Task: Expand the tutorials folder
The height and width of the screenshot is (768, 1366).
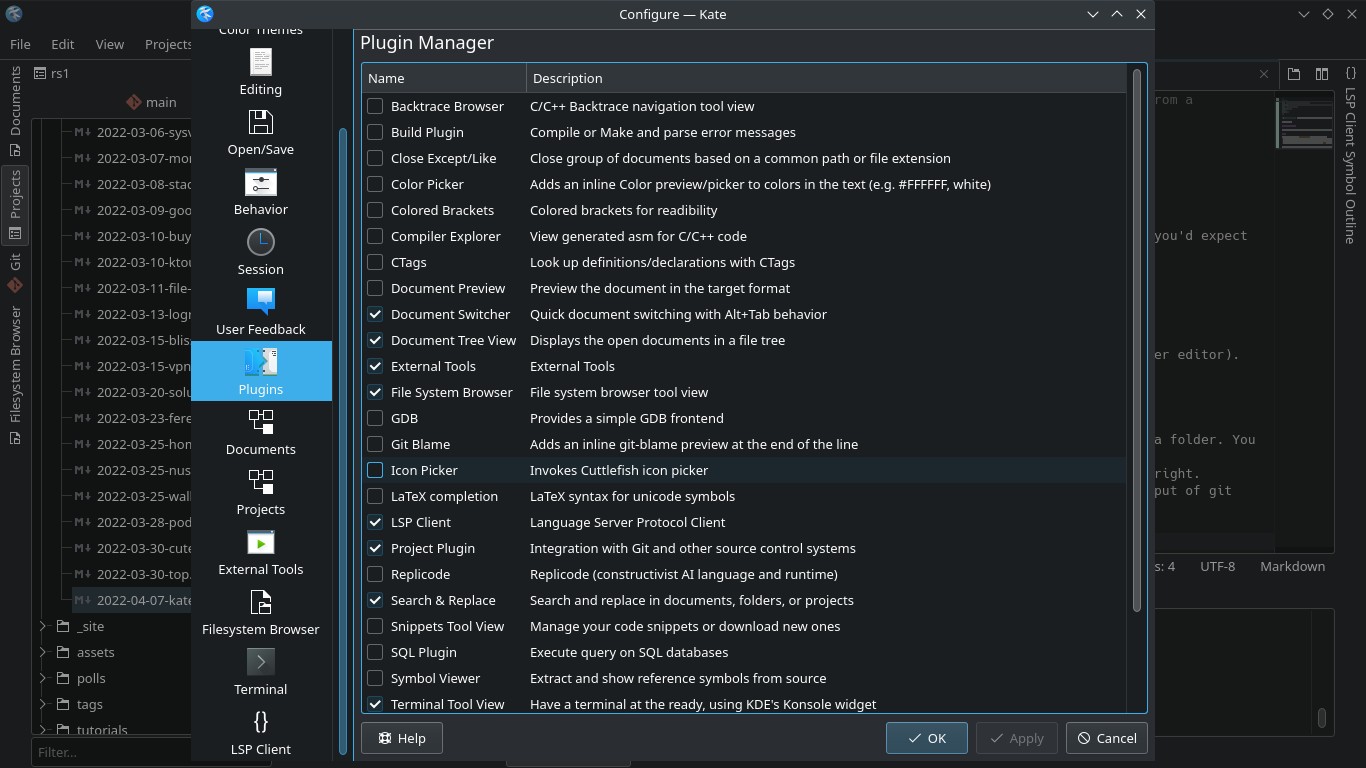Action: [x=42, y=730]
